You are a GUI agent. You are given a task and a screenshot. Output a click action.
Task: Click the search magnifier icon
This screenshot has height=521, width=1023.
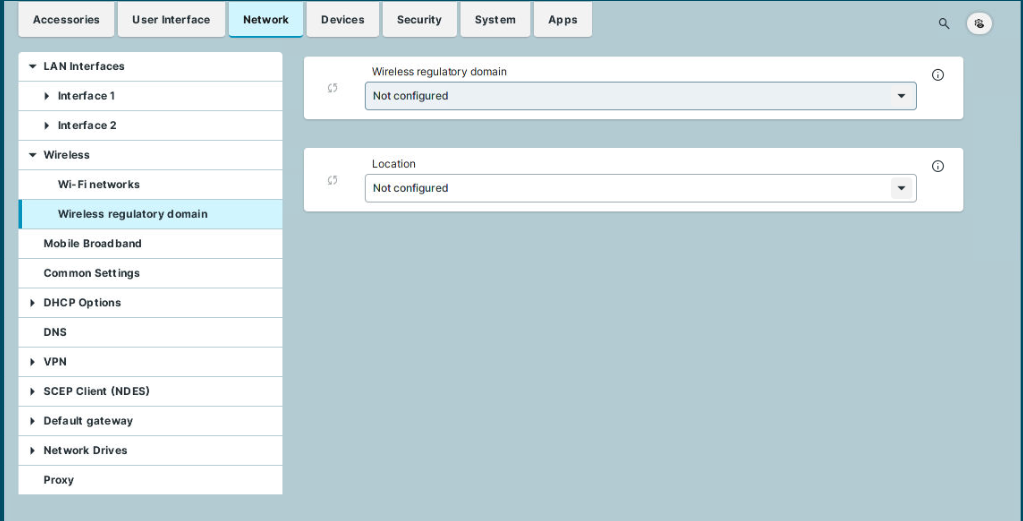pyautogui.click(x=943, y=23)
